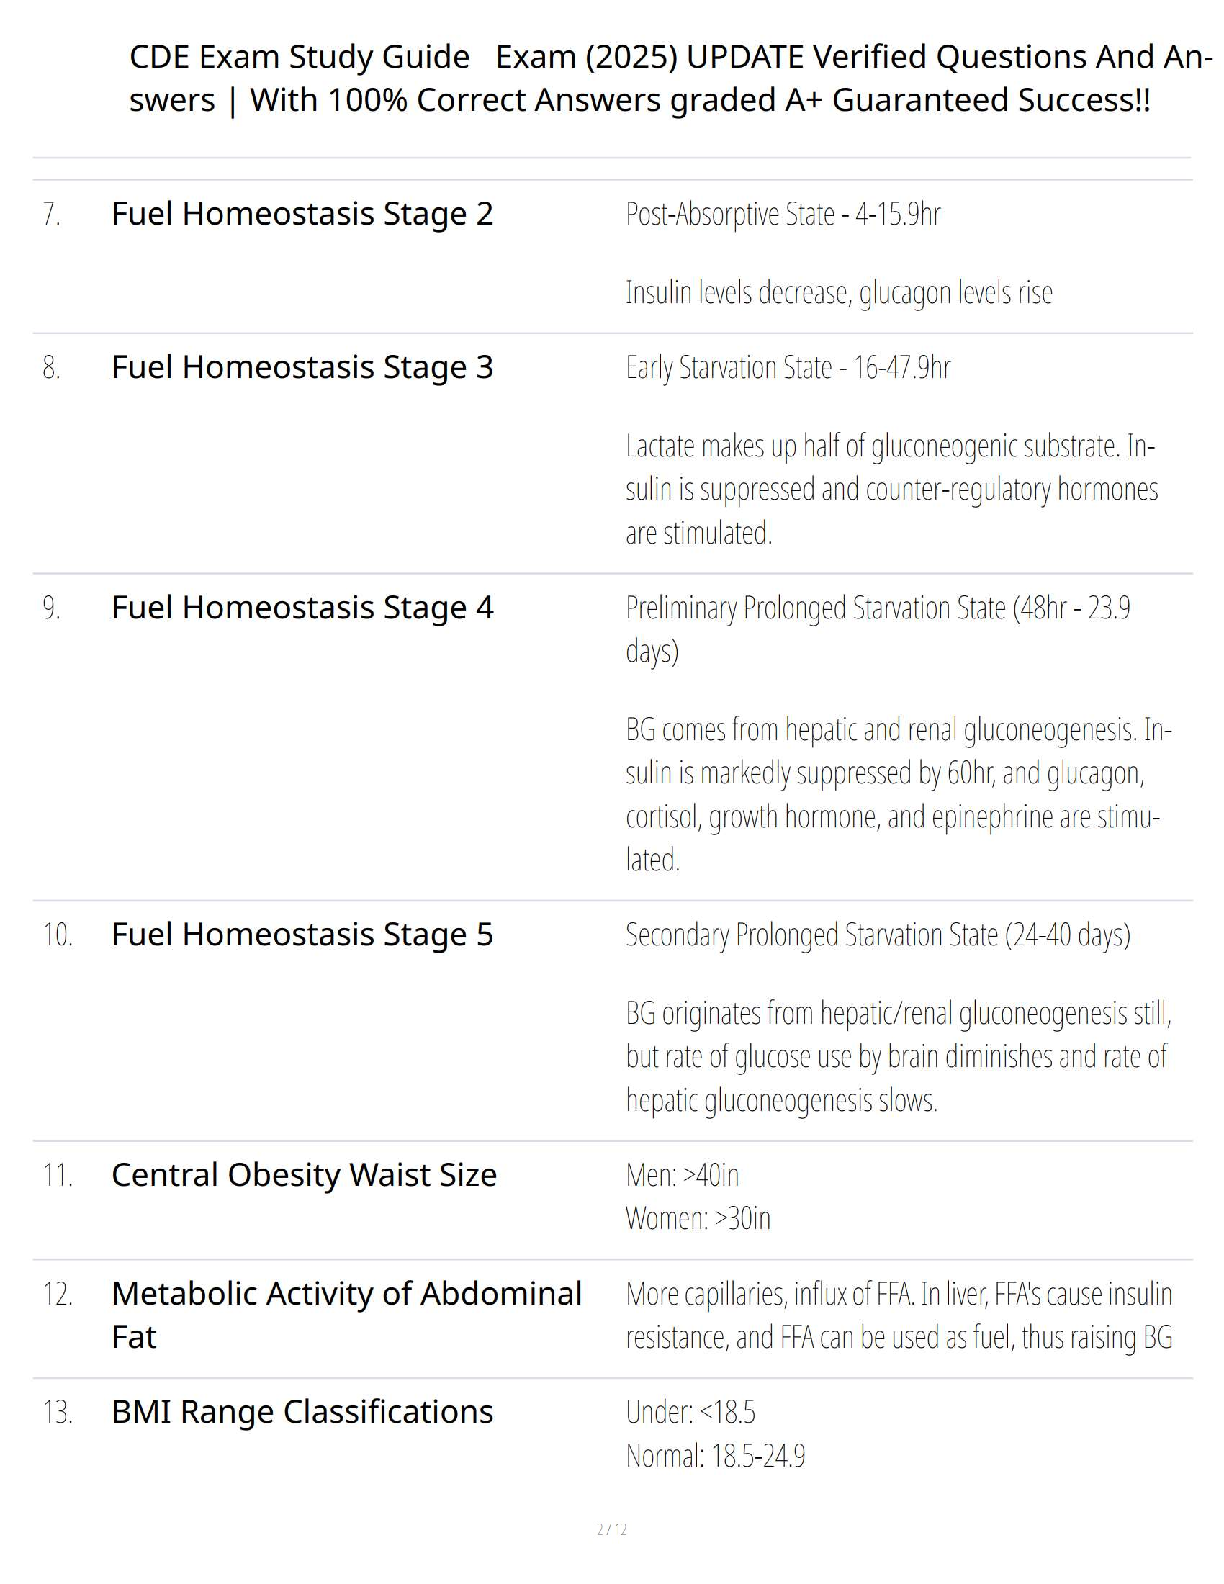The image size is (1224, 1584).
Task: Click the Men: >40in value
Action: click(x=682, y=1174)
